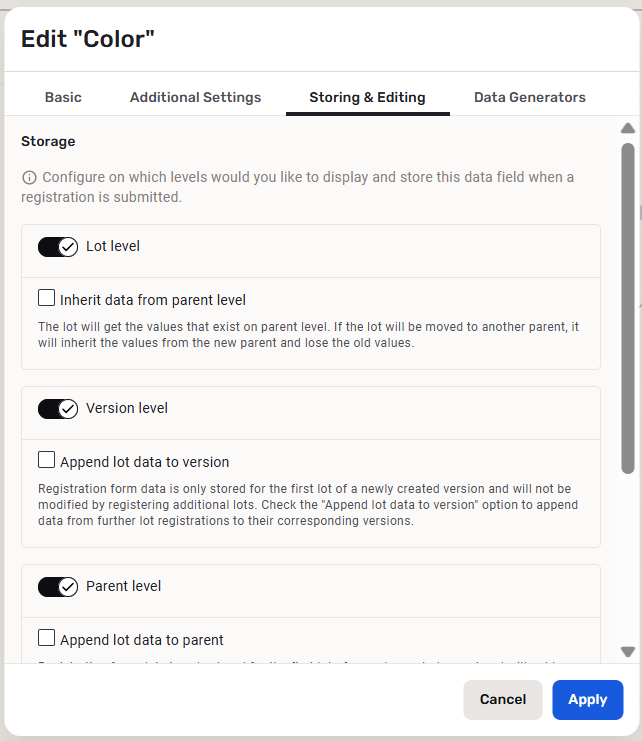Screen dimensions: 642x741
Task: Check Inherit data from parent level
Action: 47,298
